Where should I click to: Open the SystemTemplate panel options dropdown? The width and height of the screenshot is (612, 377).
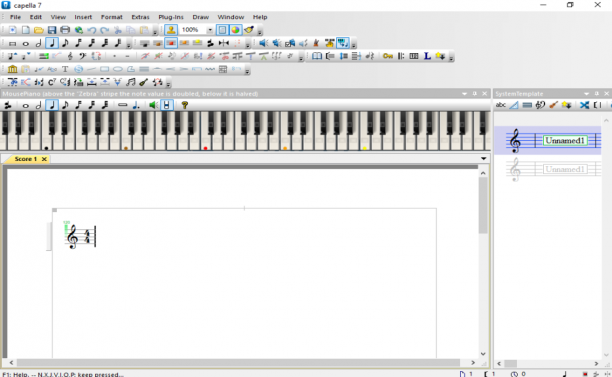click(587, 94)
